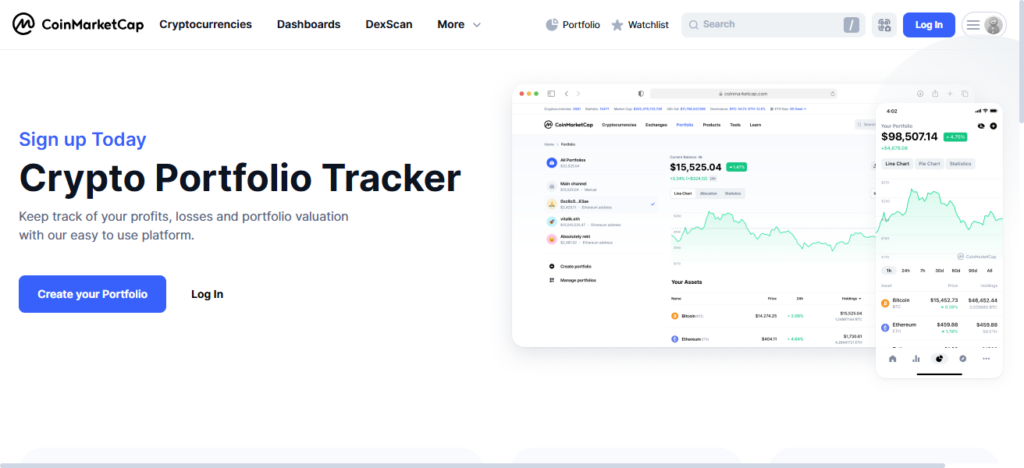Click the blue Log In button
Image resolution: width=1024 pixels, height=468 pixels.
point(929,25)
